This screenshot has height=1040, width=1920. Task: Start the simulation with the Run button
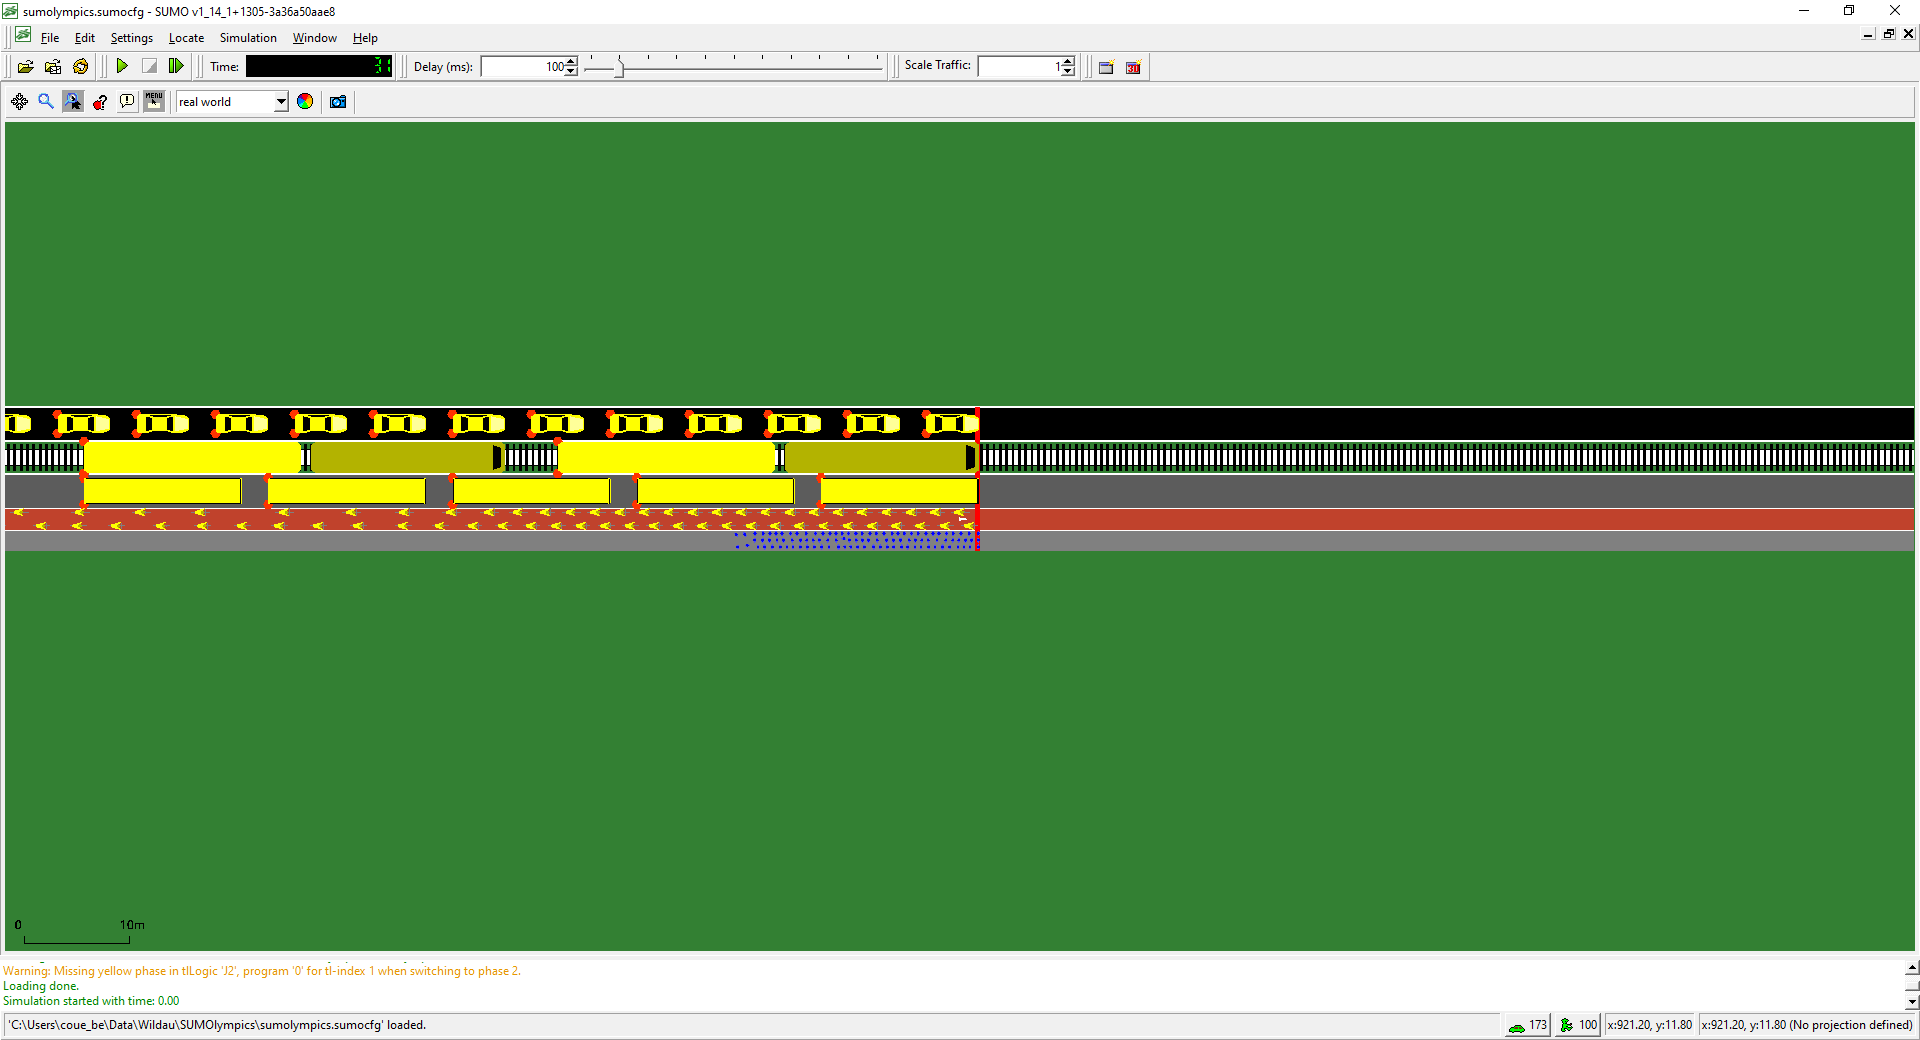pyautogui.click(x=122, y=67)
